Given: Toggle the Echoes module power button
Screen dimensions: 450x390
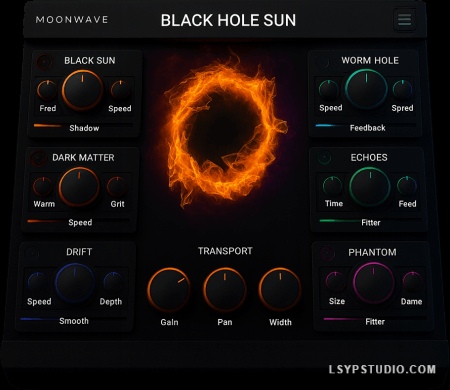Looking at the screenshot, I should pyautogui.click(x=324, y=158).
